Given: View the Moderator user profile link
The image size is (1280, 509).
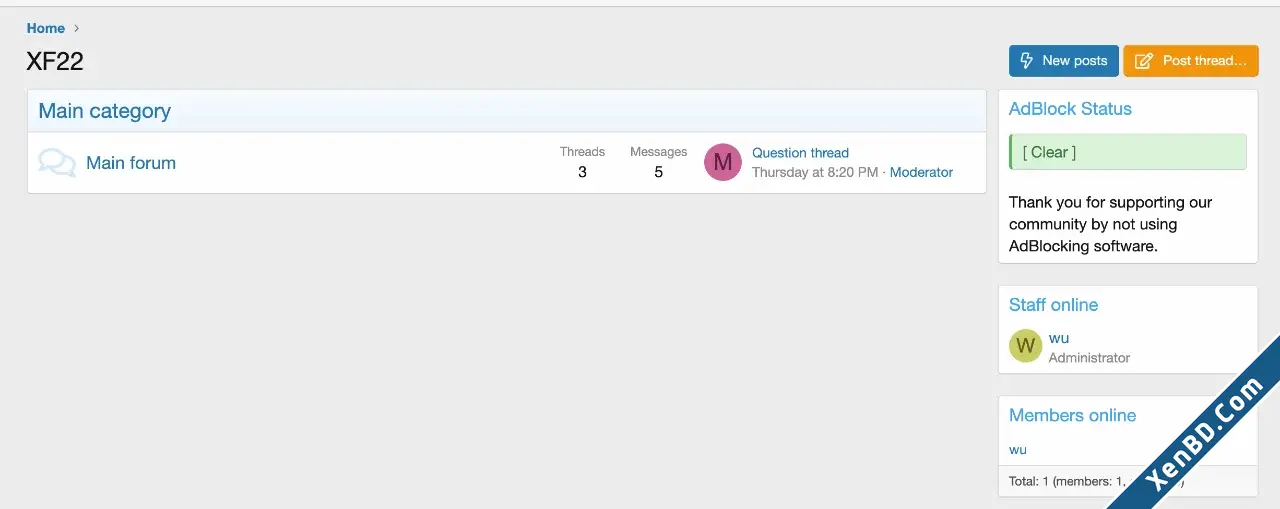Looking at the screenshot, I should point(921,172).
